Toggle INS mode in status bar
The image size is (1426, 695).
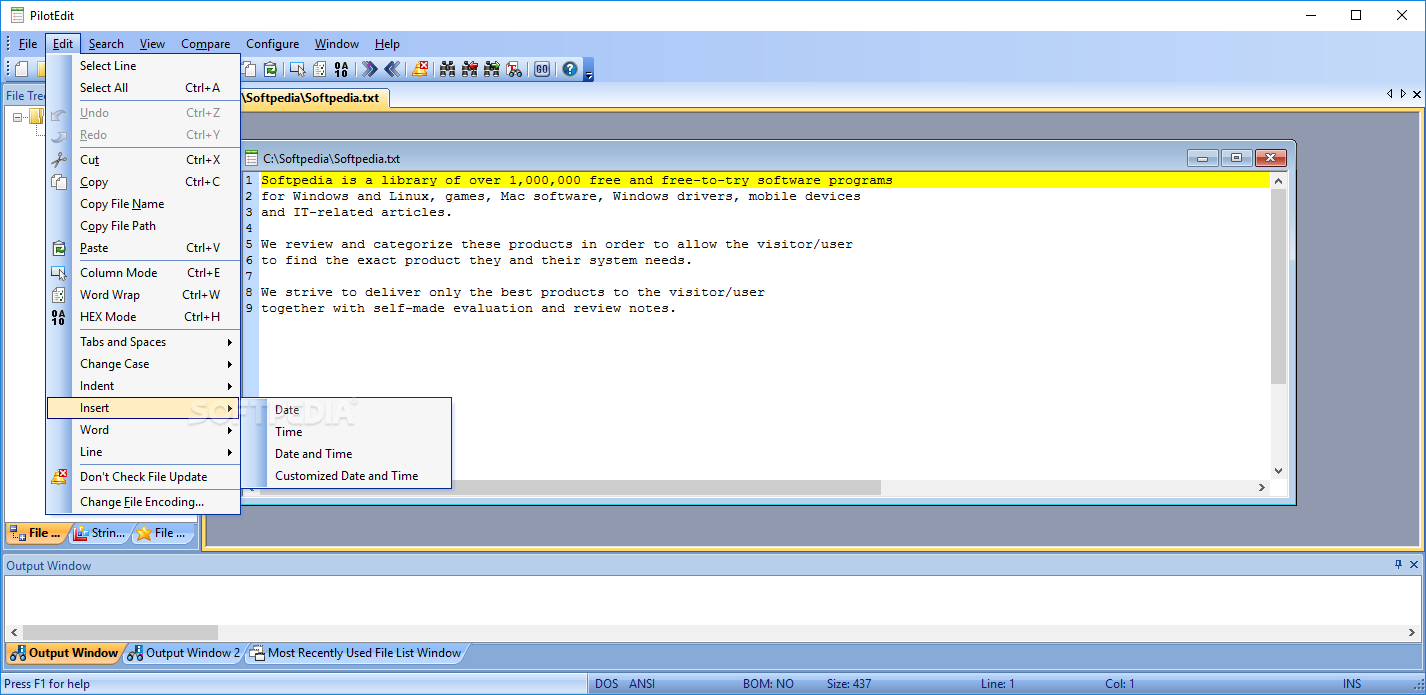(1352, 684)
